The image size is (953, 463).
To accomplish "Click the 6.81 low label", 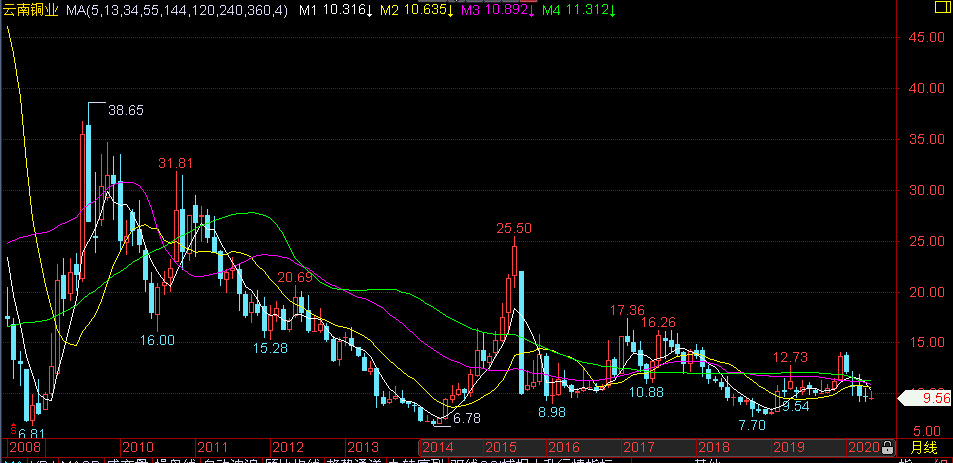I will pyautogui.click(x=32, y=434).
